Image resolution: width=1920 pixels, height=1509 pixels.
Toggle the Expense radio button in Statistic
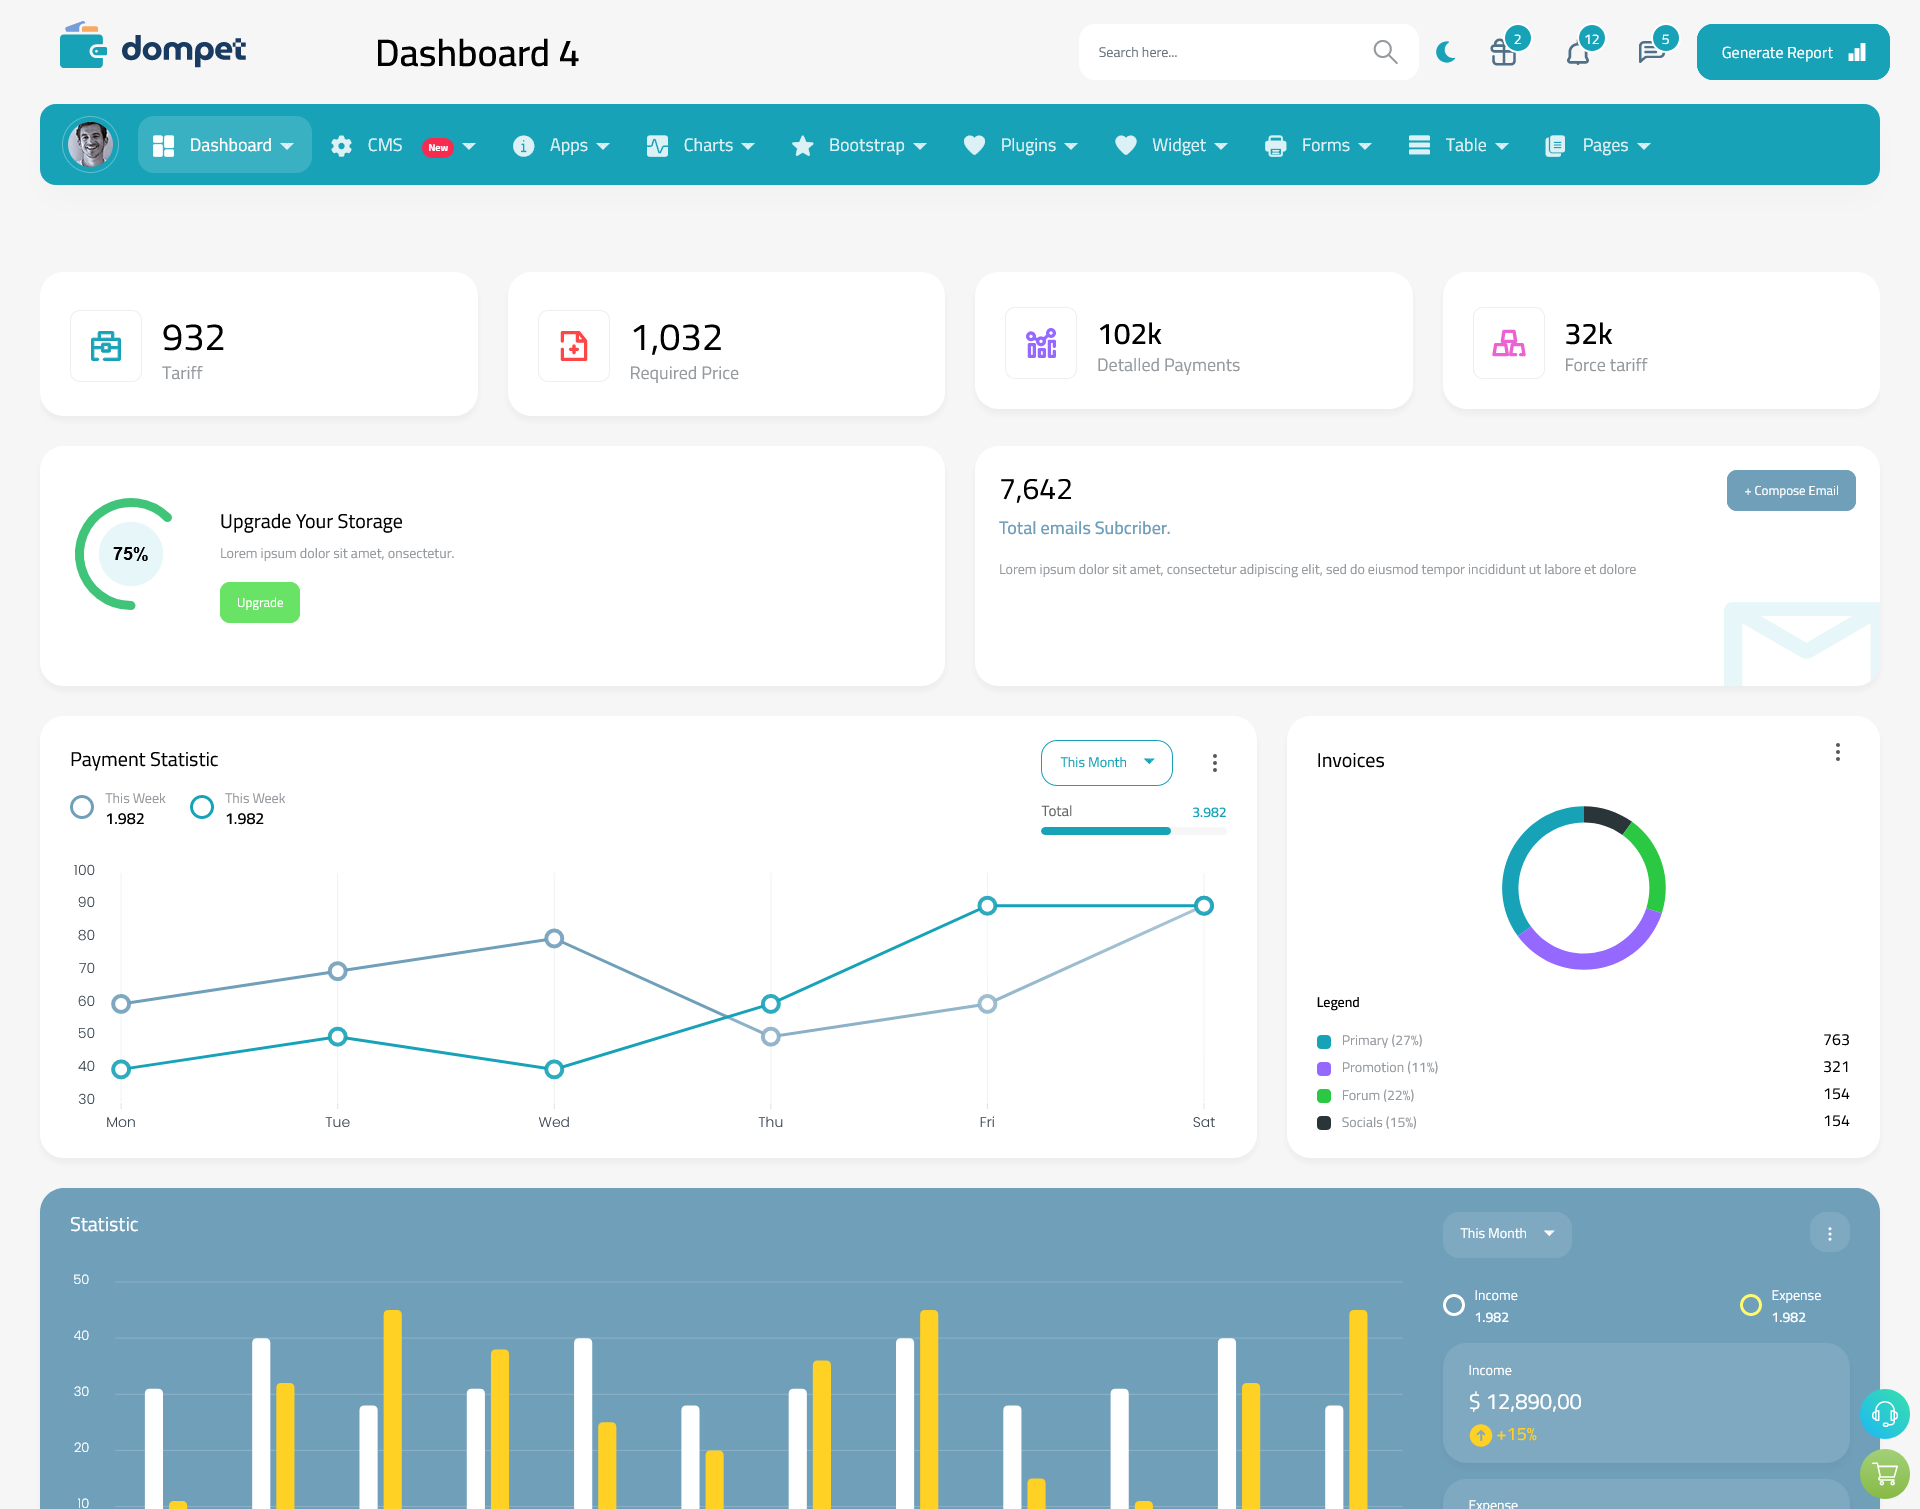1747,1297
